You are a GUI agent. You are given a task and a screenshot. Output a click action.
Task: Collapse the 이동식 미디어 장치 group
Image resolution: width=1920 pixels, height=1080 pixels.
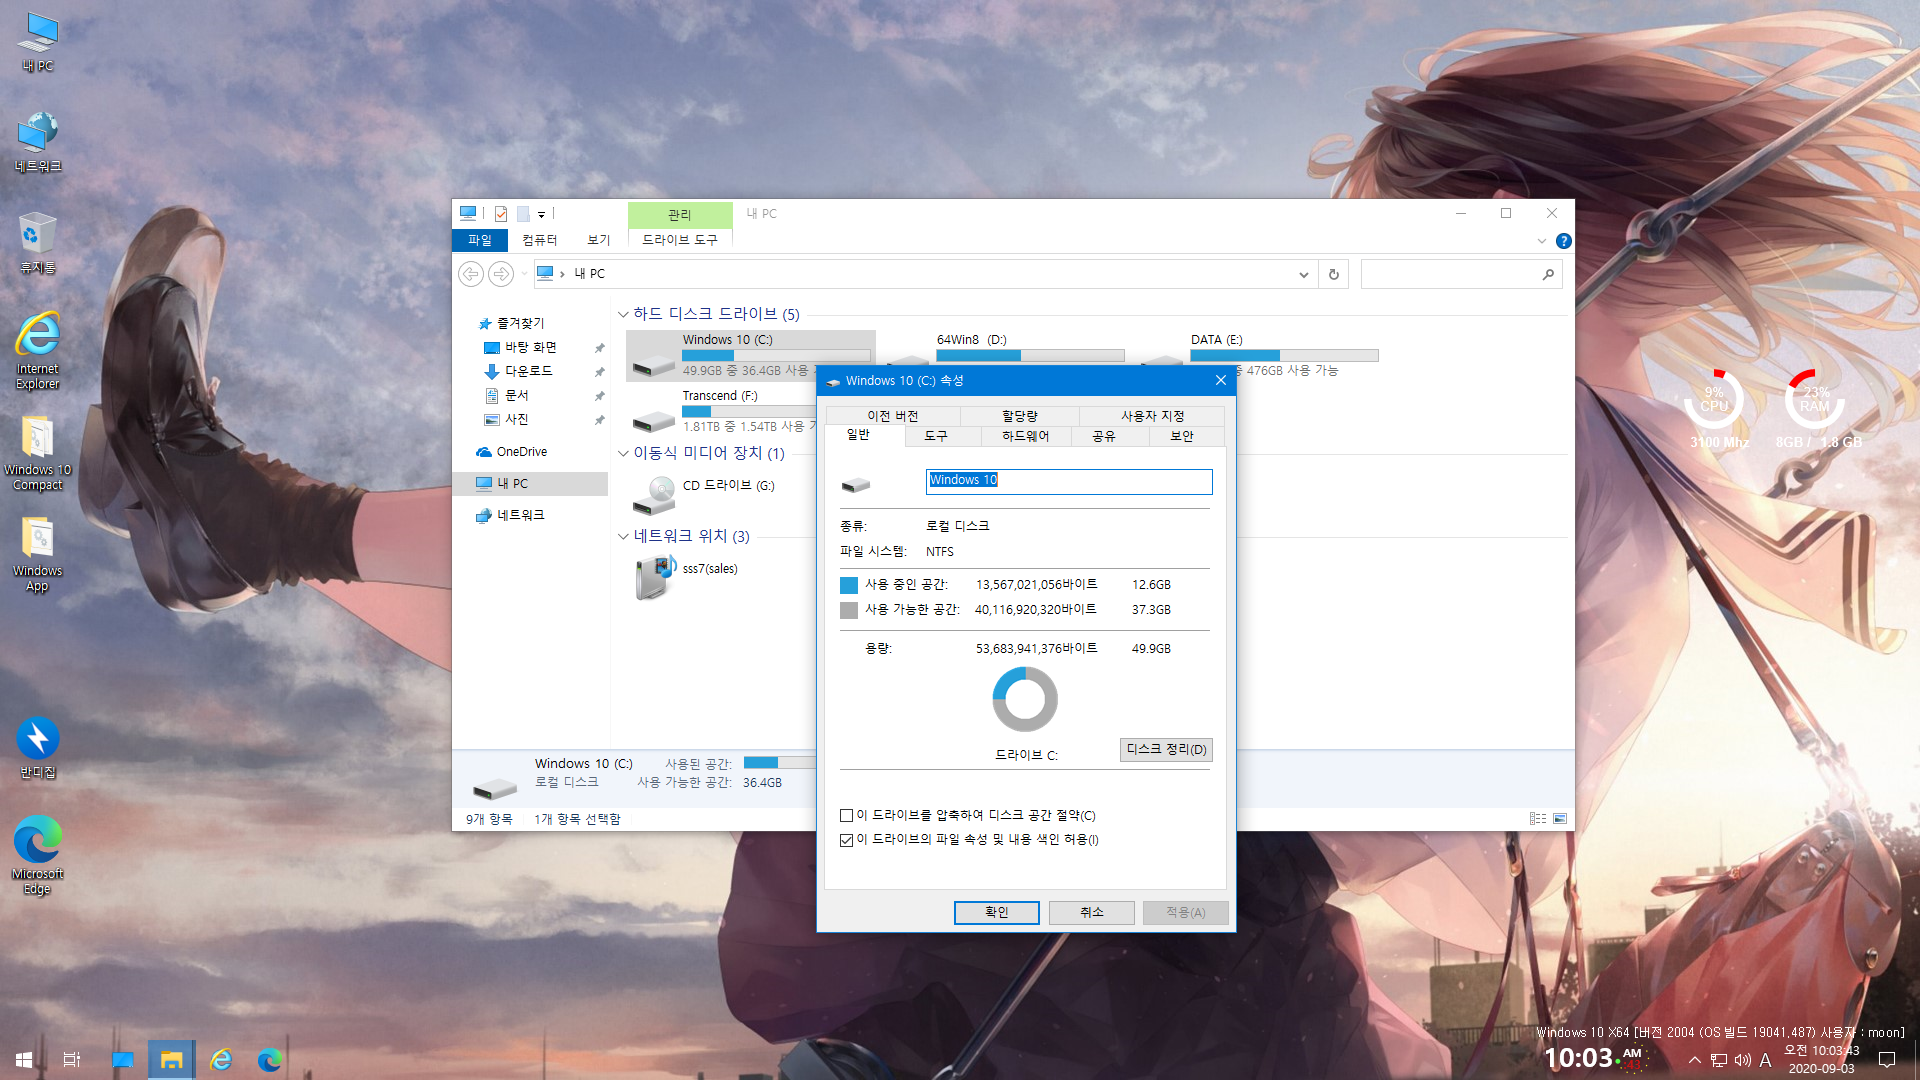(x=624, y=454)
